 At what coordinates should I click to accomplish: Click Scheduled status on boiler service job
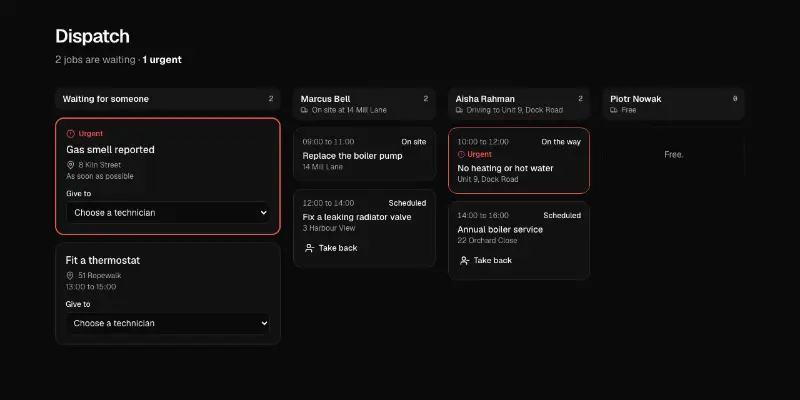click(562, 215)
